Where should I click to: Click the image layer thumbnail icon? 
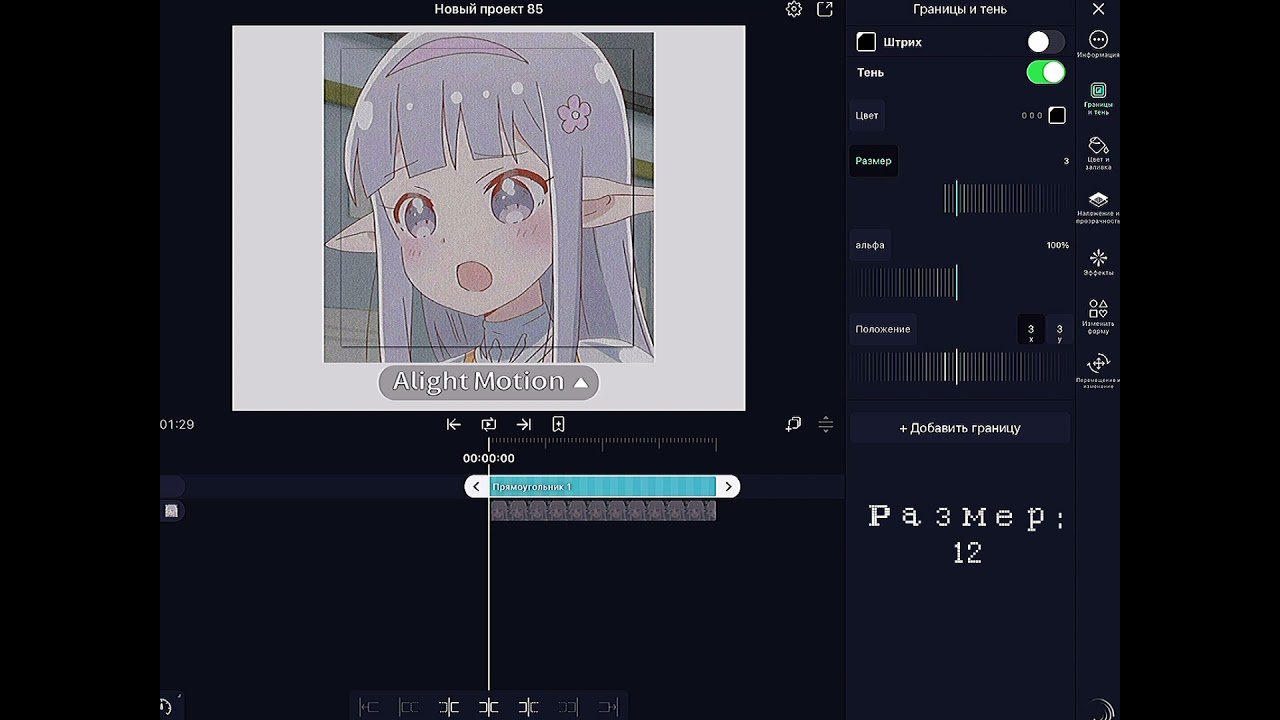(x=171, y=511)
